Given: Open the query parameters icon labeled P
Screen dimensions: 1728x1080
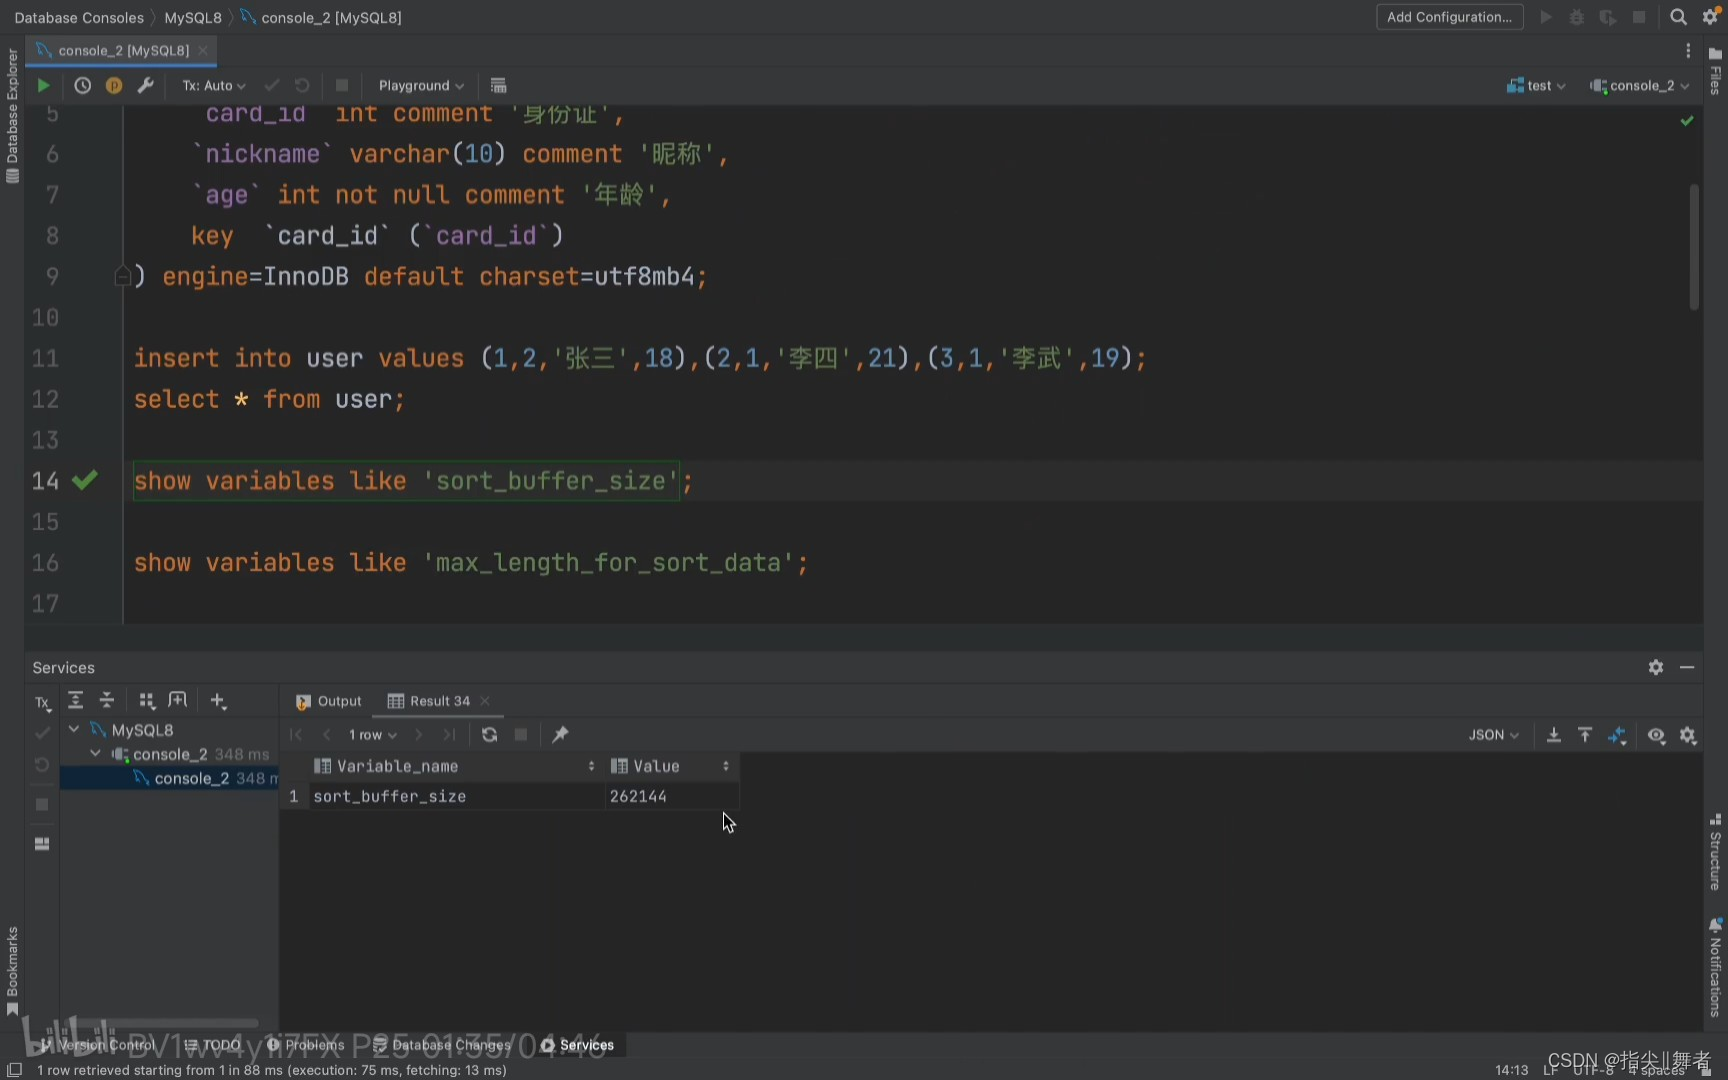Looking at the screenshot, I should click(x=114, y=86).
